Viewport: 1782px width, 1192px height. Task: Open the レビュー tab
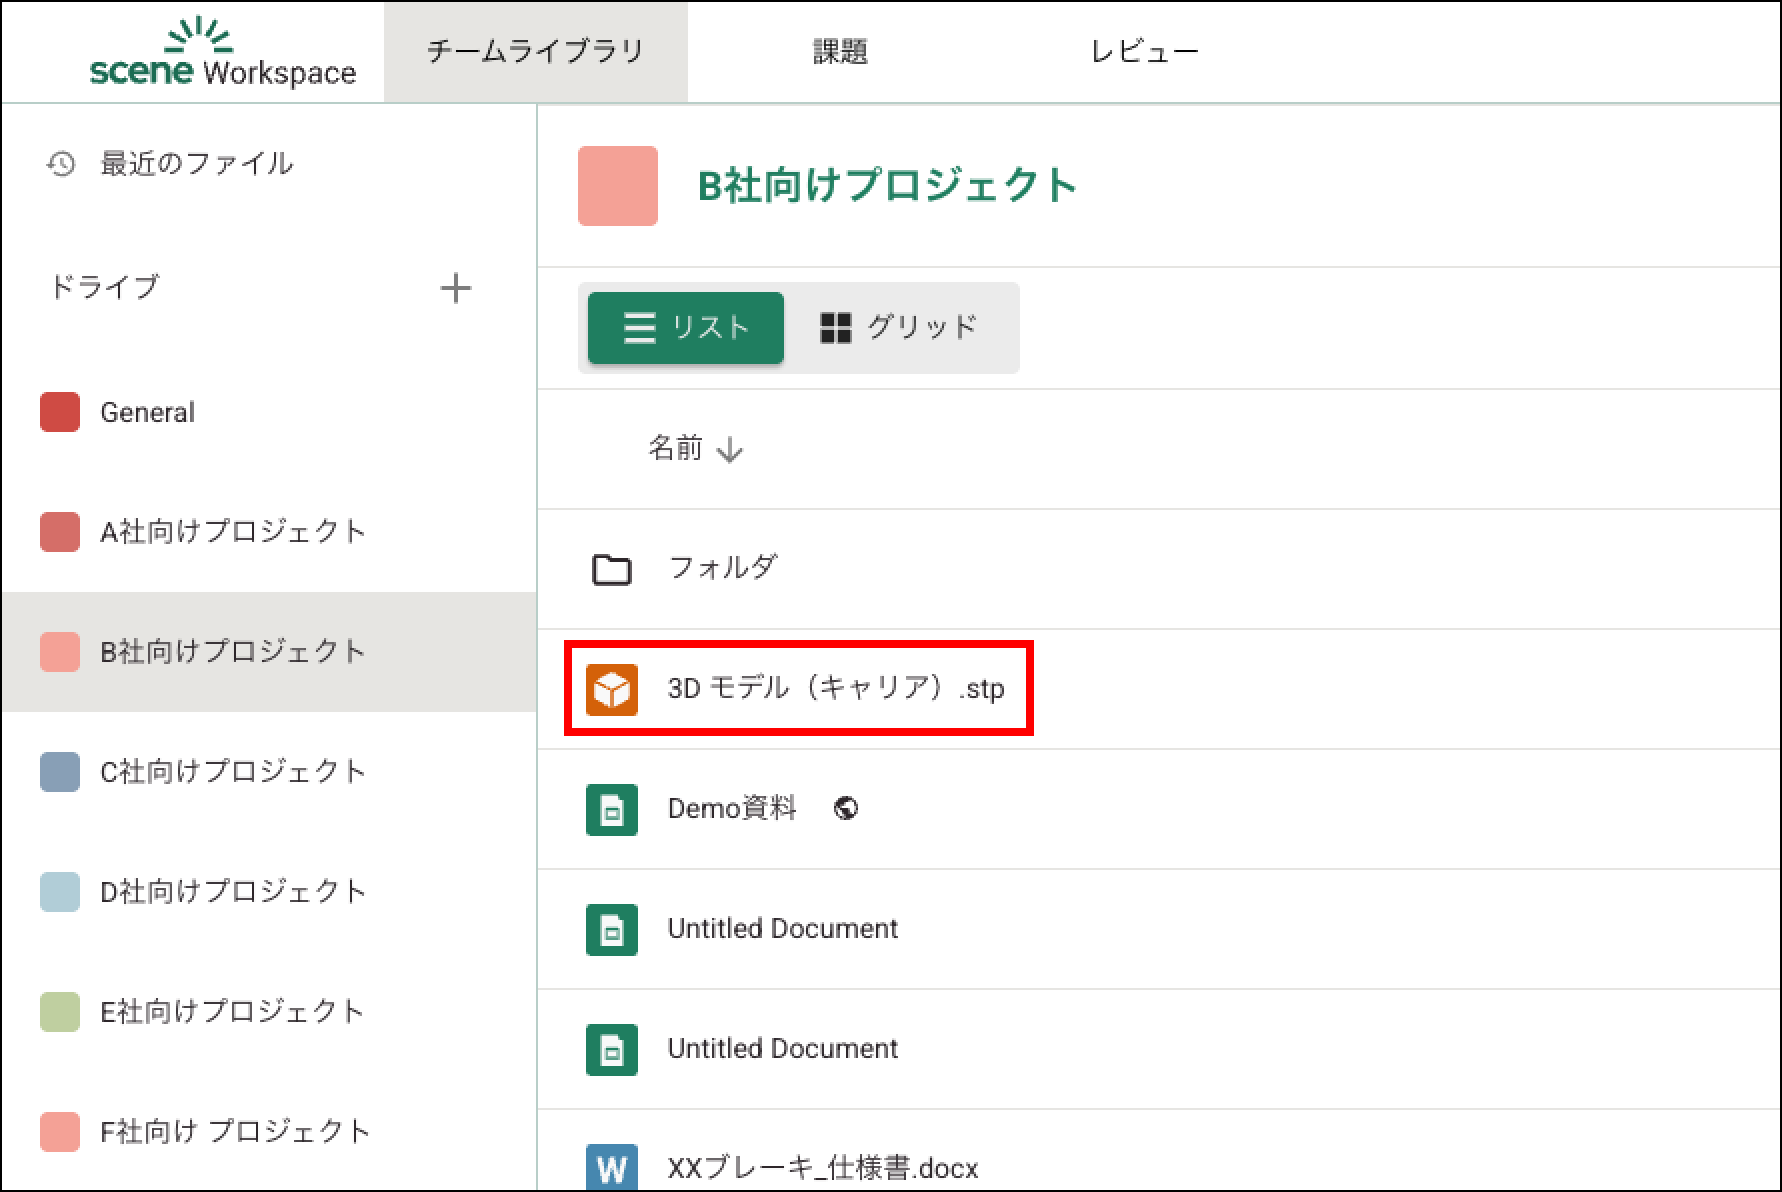point(1144,52)
